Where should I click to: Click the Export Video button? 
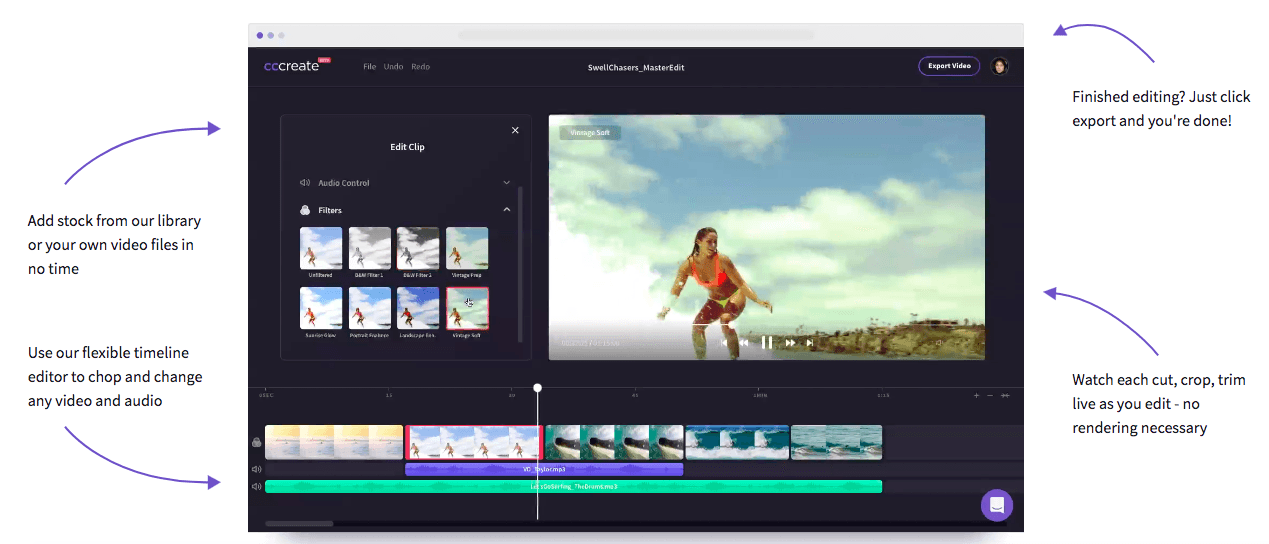pyautogui.click(x=949, y=66)
